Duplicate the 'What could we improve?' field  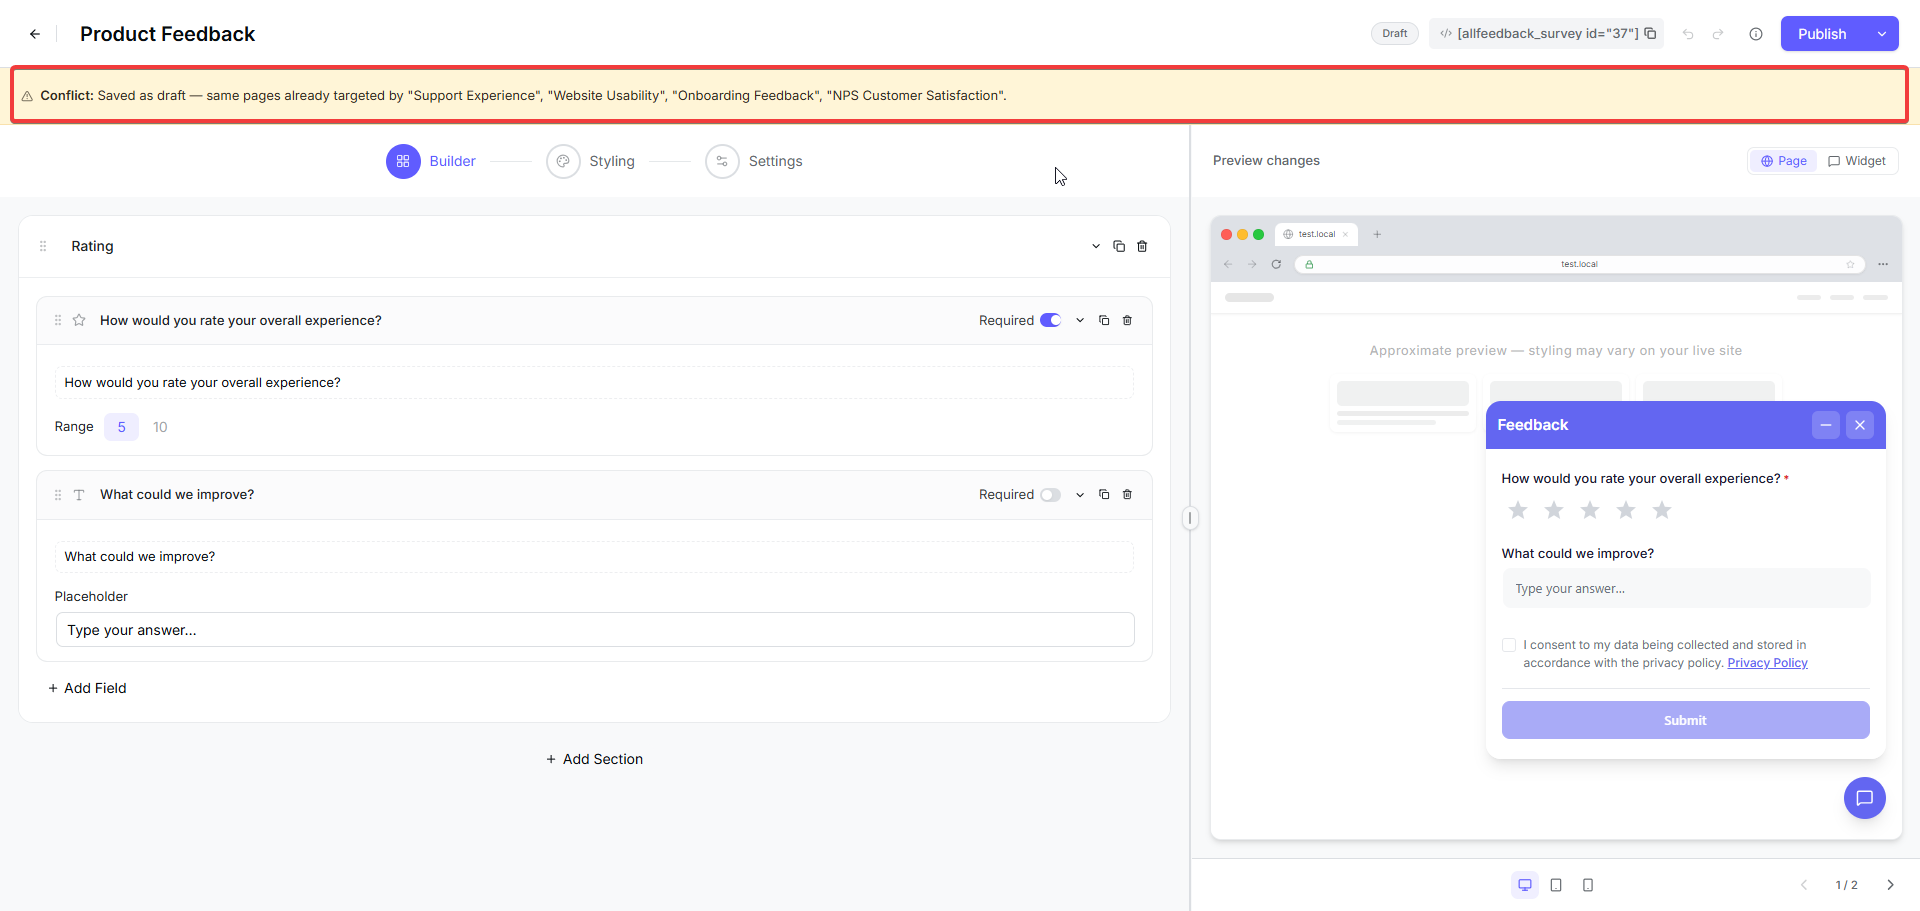coord(1104,494)
